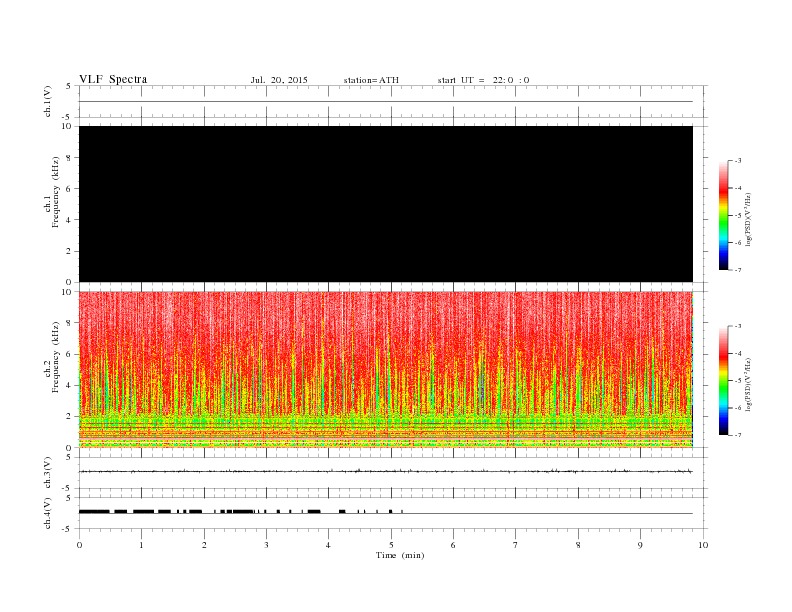The height and width of the screenshot is (612, 792).
Task: Click ch.1 color bar 'log(PSD)(V²/Hz)' label
Action: click(x=748, y=219)
